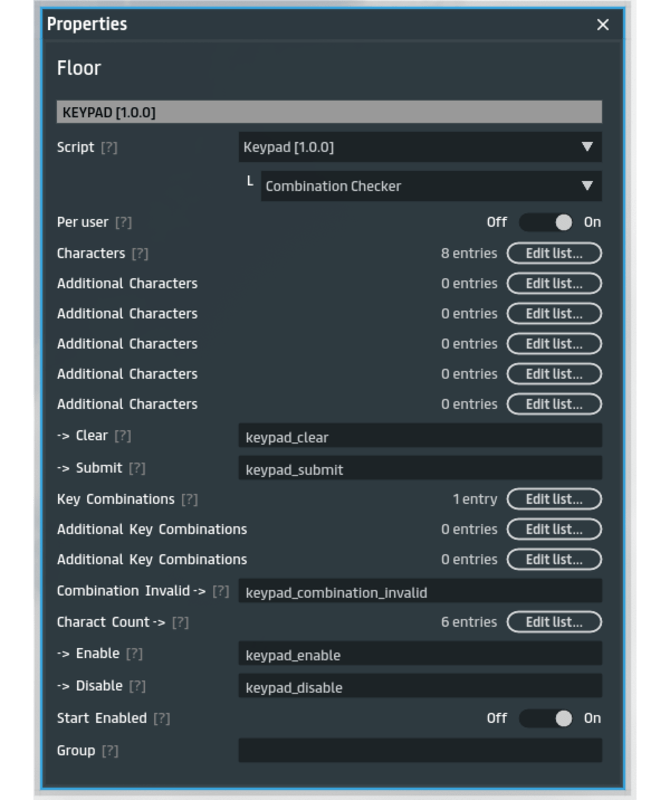Close the Properties panel

click(x=602, y=25)
